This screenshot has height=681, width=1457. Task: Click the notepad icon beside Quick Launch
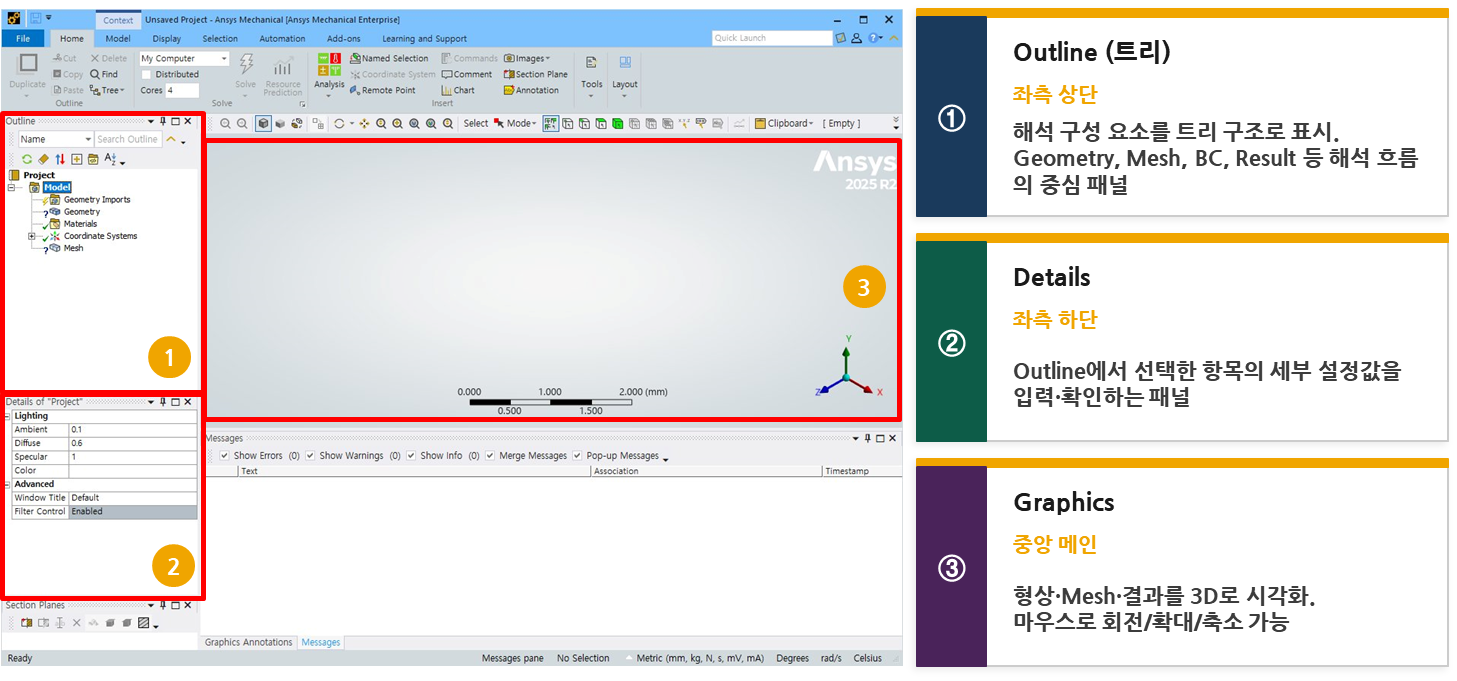840,38
